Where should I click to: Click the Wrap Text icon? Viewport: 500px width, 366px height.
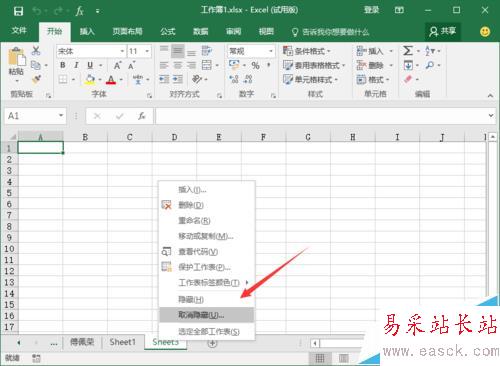tap(206, 50)
